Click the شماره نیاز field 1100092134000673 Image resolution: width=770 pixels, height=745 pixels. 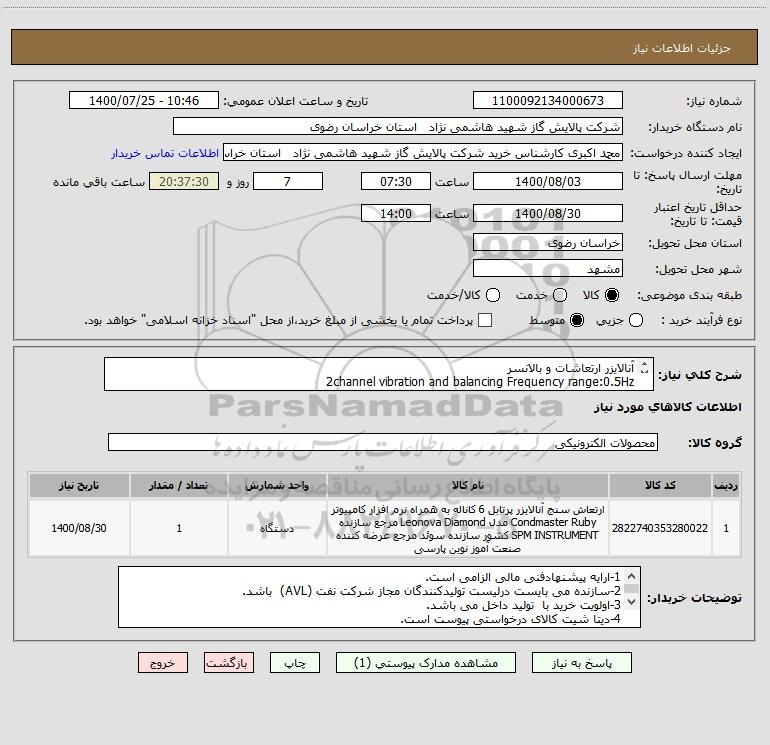[x=548, y=100]
